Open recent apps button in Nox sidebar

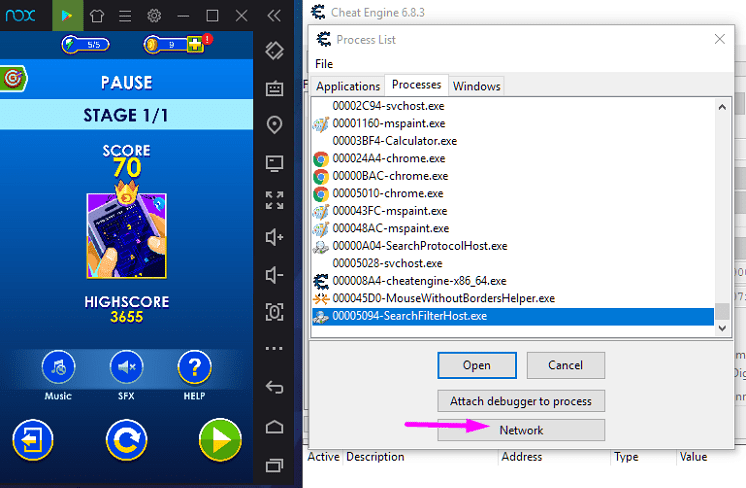pos(275,465)
